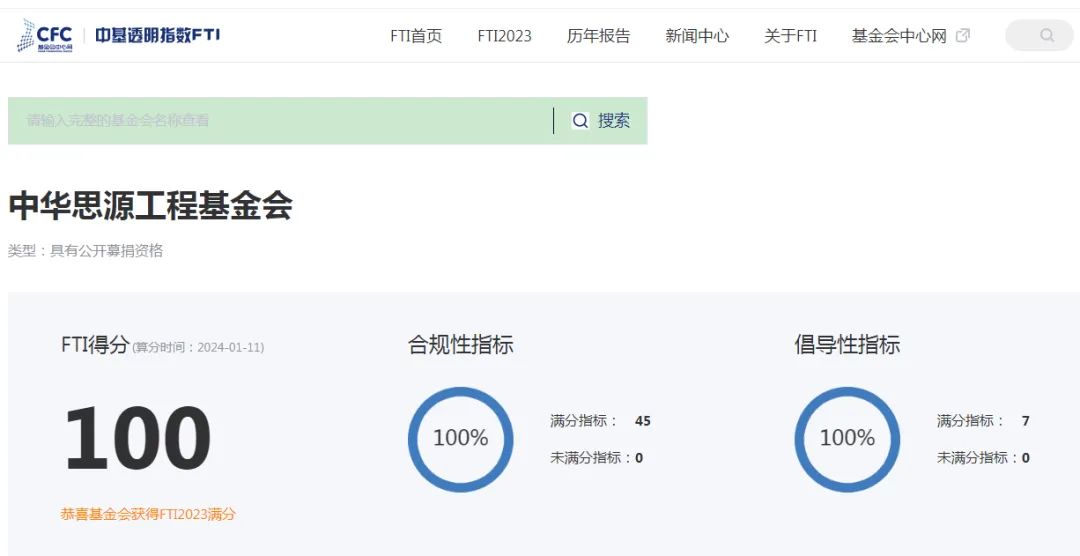Open the FTI首页 menu item
Screen dimensions: 1080x556
(416, 36)
